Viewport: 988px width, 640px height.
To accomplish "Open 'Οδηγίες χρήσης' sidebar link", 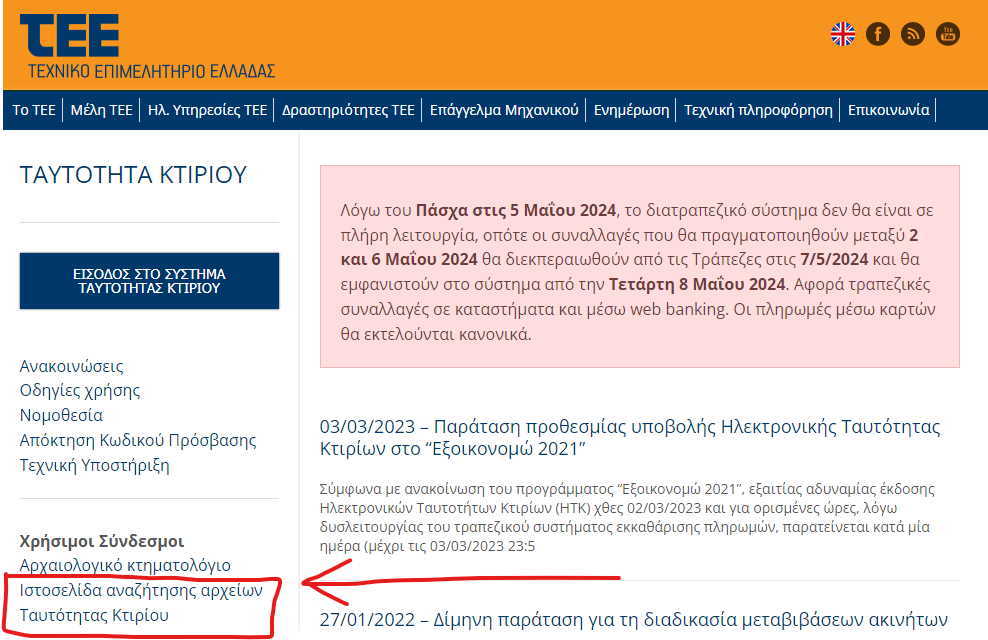I will click(80, 390).
